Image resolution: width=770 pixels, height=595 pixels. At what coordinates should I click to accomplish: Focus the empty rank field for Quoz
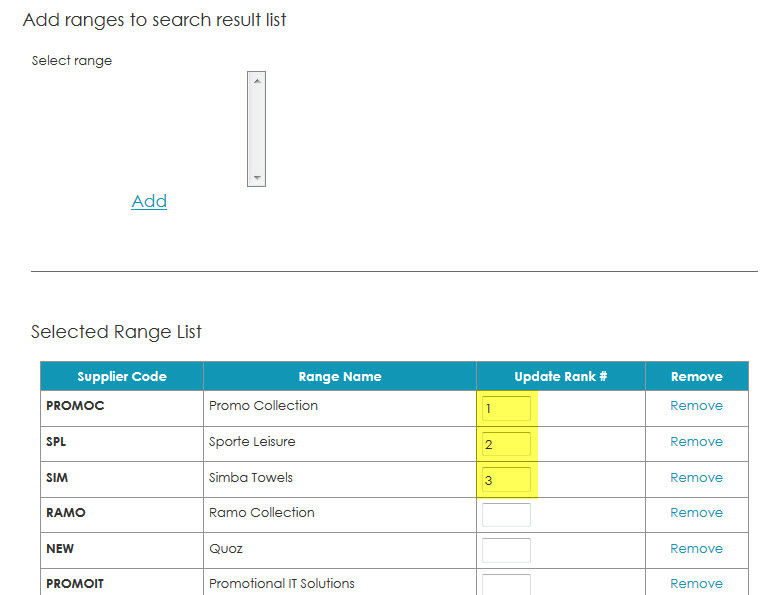click(506, 550)
